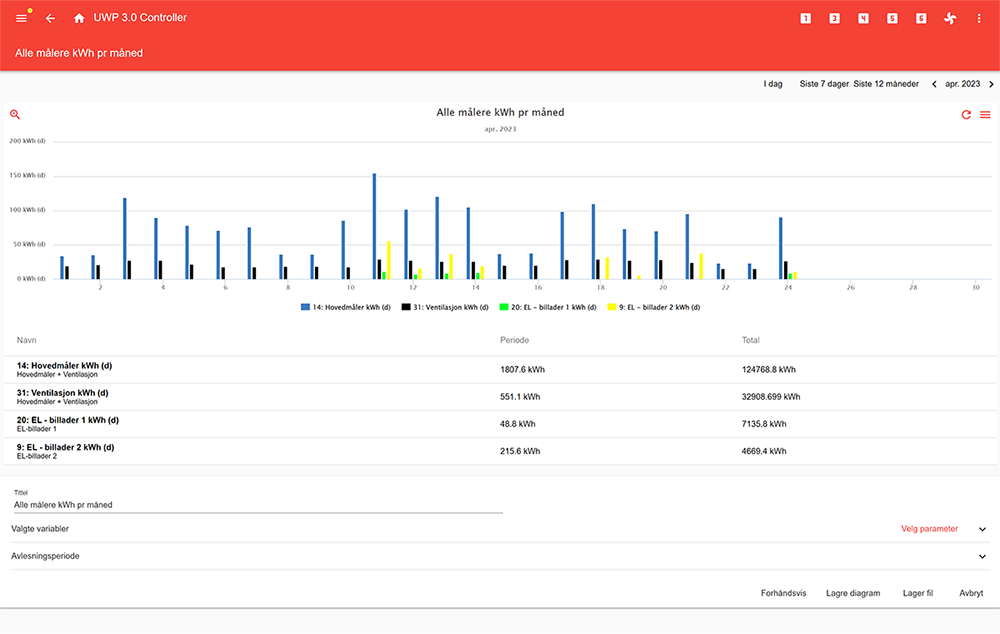This screenshot has height=634, width=1000.
Task: Click the numbered box 5 icon
Action: pyautogui.click(x=892, y=18)
